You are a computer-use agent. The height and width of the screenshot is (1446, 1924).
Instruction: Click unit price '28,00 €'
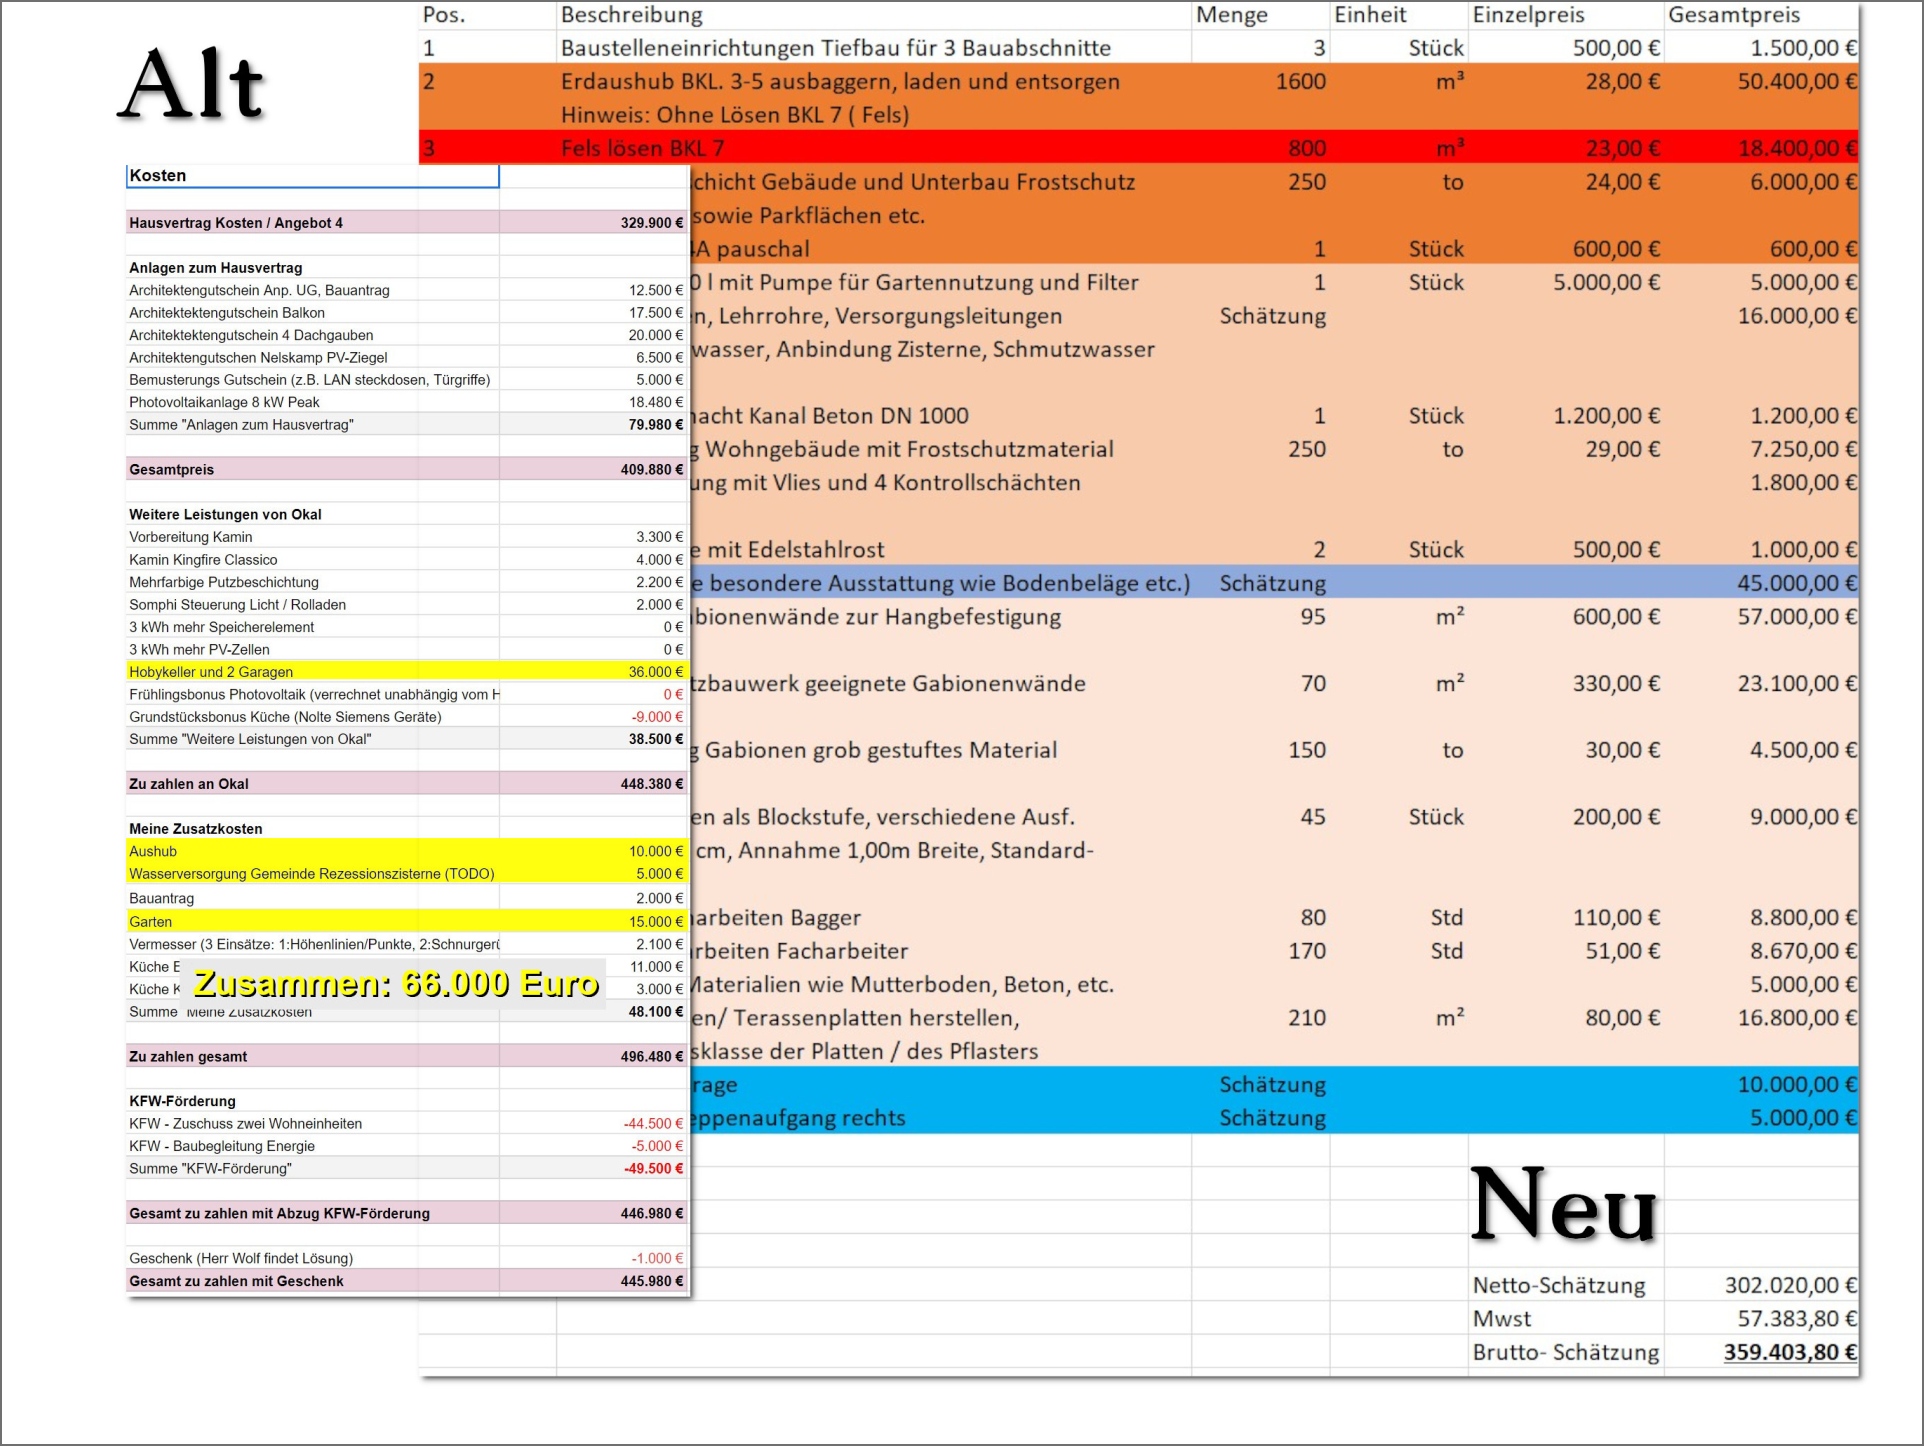1622,82
